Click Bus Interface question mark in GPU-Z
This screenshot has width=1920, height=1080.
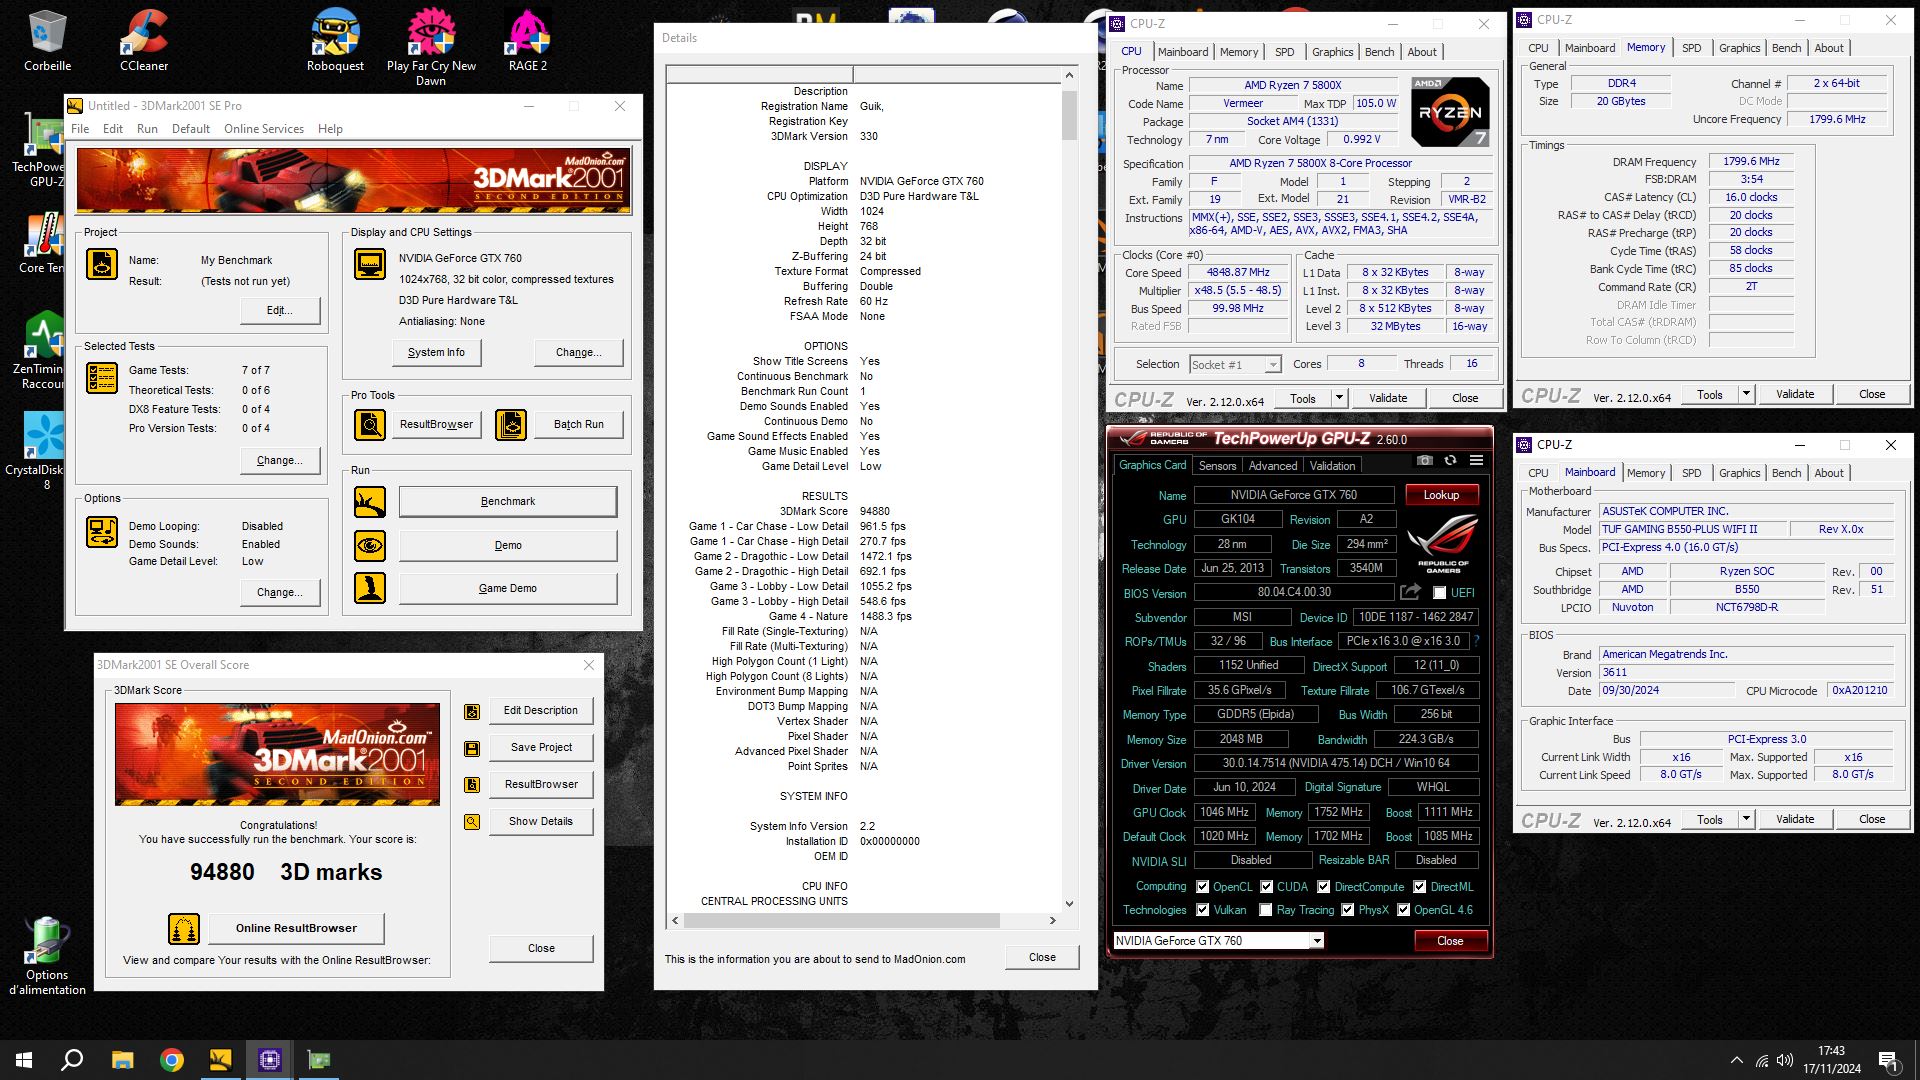click(x=1476, y=641)
